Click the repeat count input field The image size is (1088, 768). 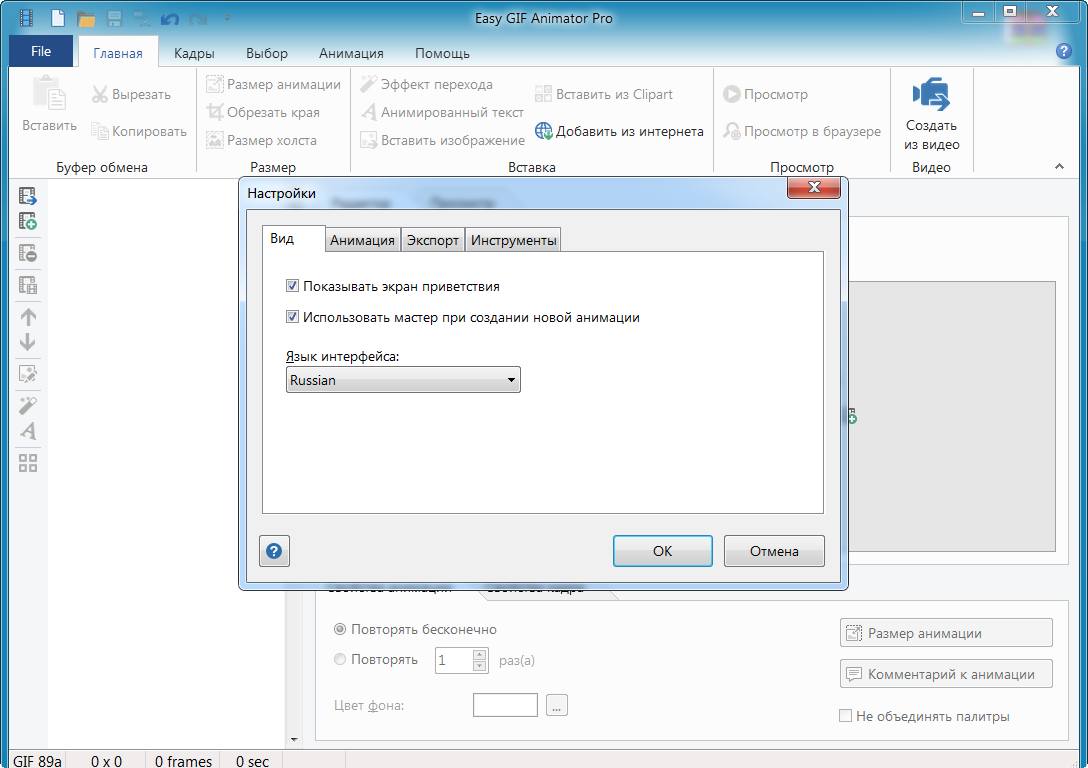[x=454, y=660]
